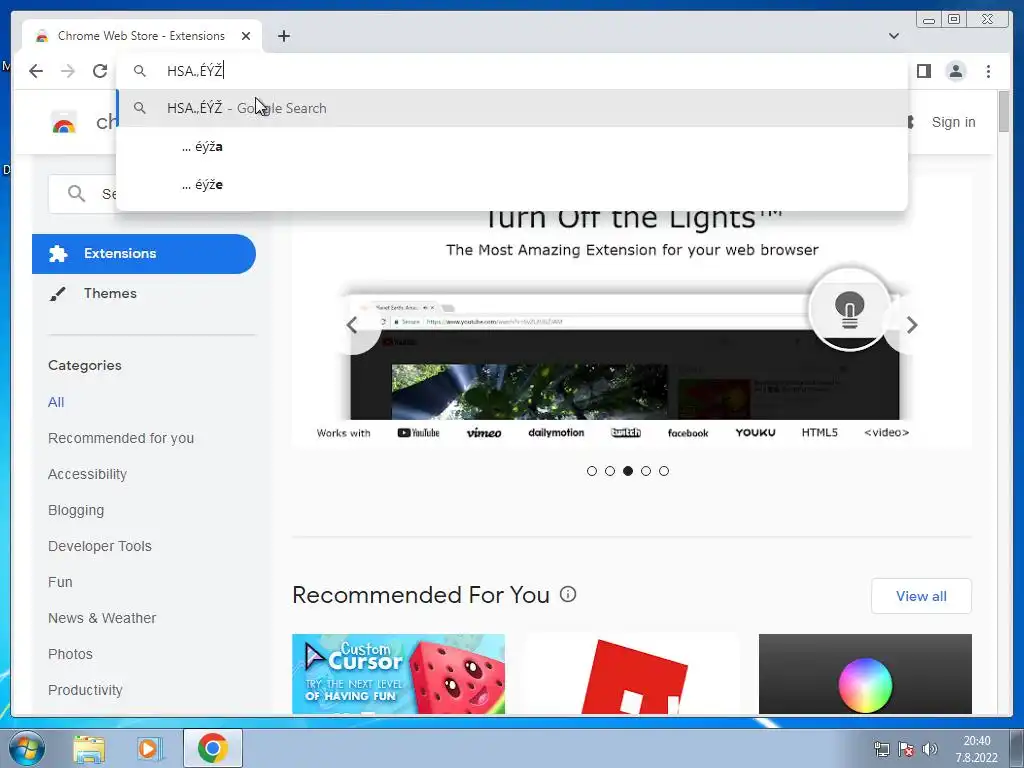Image resolution: width=1024 pixels, height=768 pixels.
Task: Click the Themes paintbrush icon
Action: pos(57,294)
